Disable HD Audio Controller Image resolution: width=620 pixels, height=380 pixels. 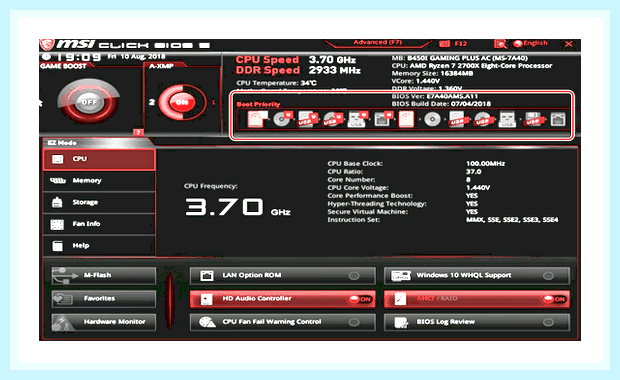click(282, 299)
